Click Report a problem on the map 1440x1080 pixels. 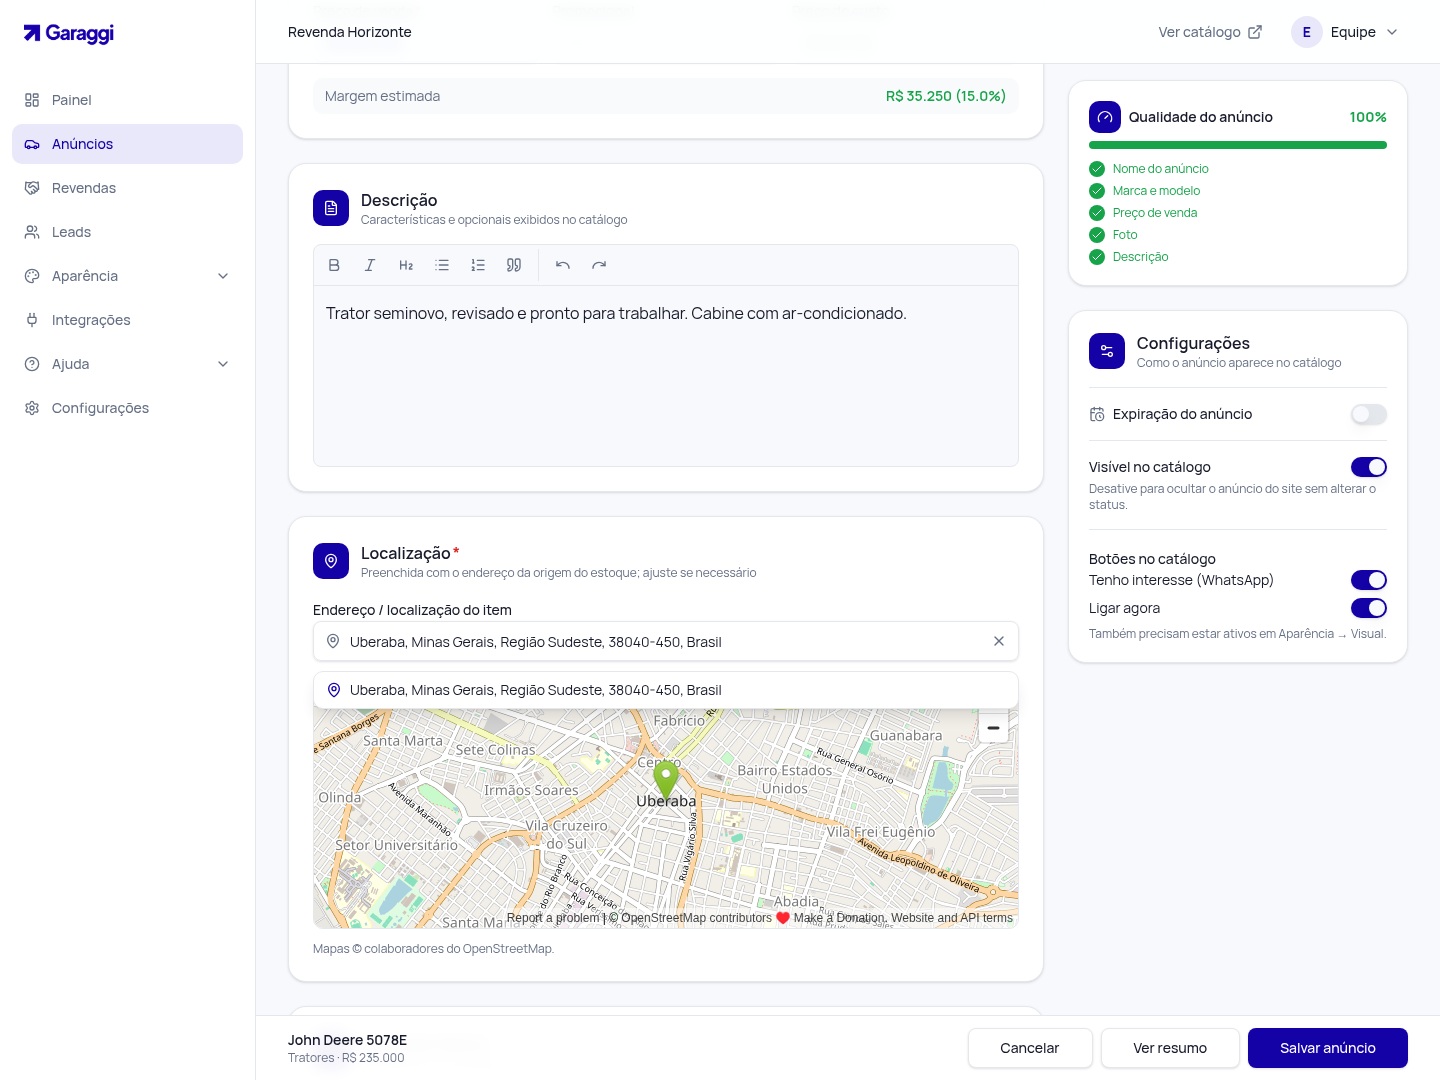tap(553, 918)
